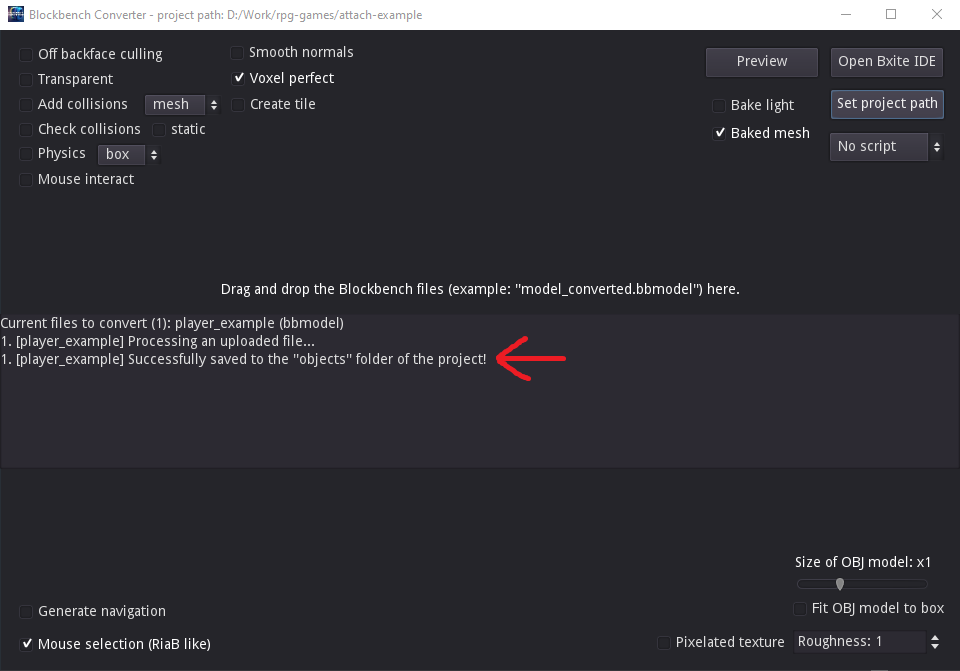This screenshot has width=960, height=671.
Task: Enable Off backface culling checkbox
Action: [26, 55]
